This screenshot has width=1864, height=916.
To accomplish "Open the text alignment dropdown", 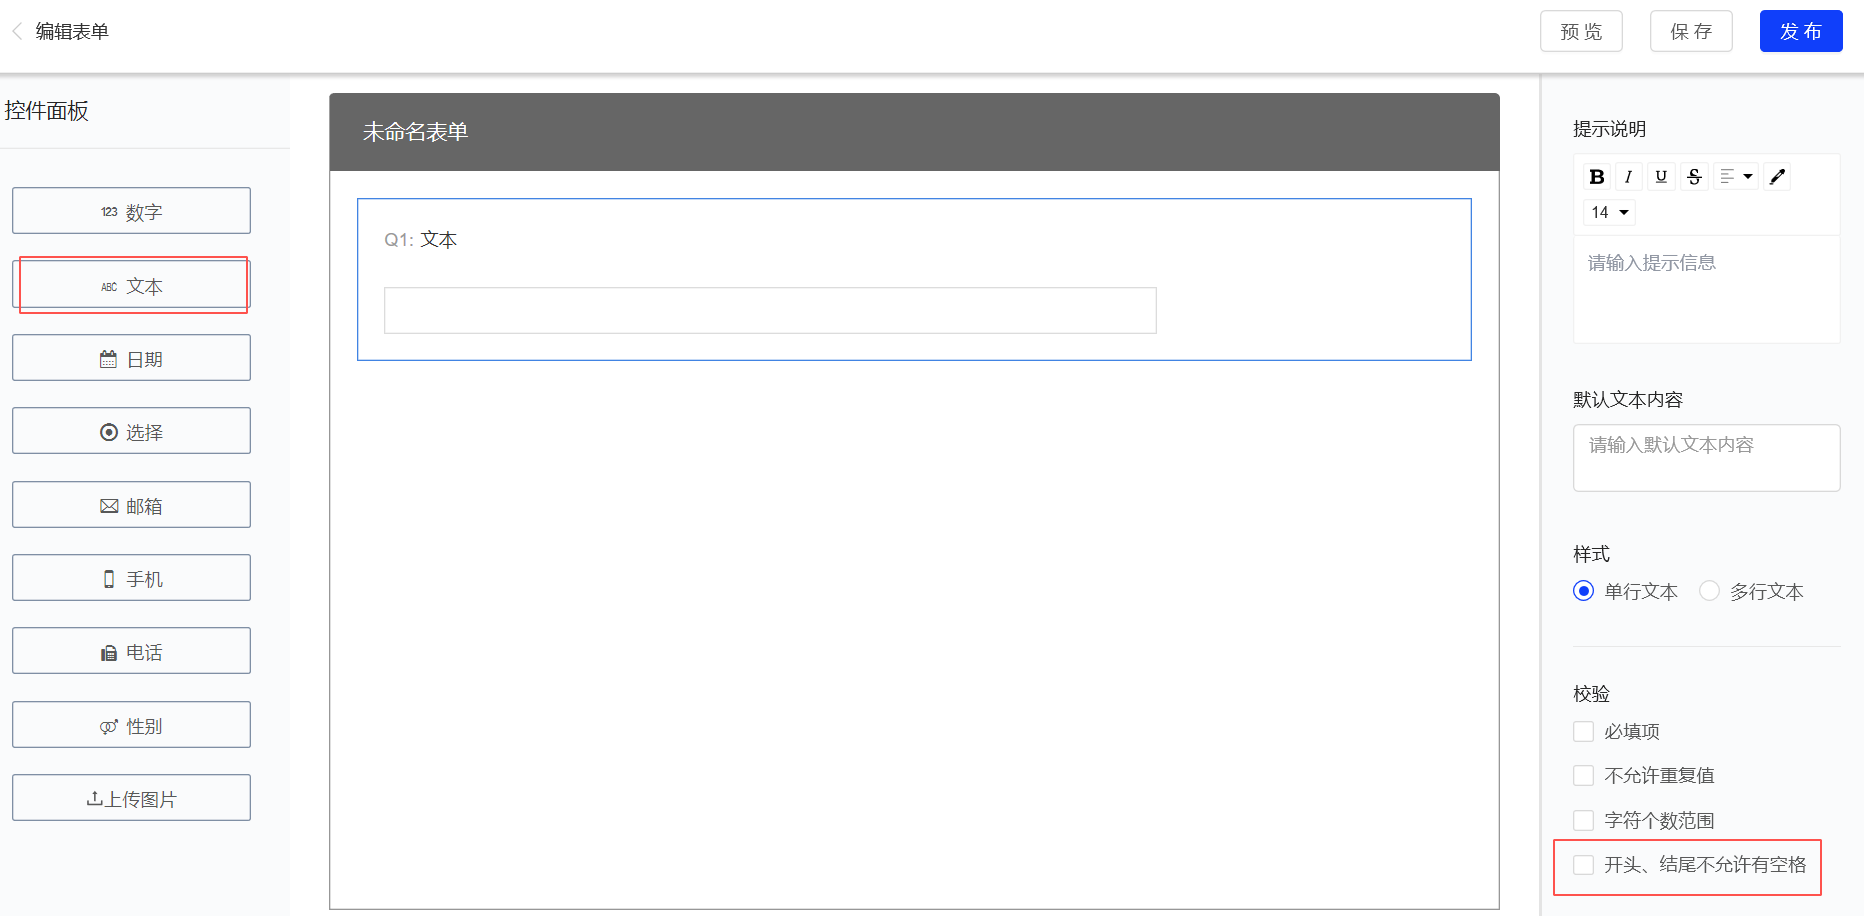I will pyautogui.click(x=1736, y=177).
